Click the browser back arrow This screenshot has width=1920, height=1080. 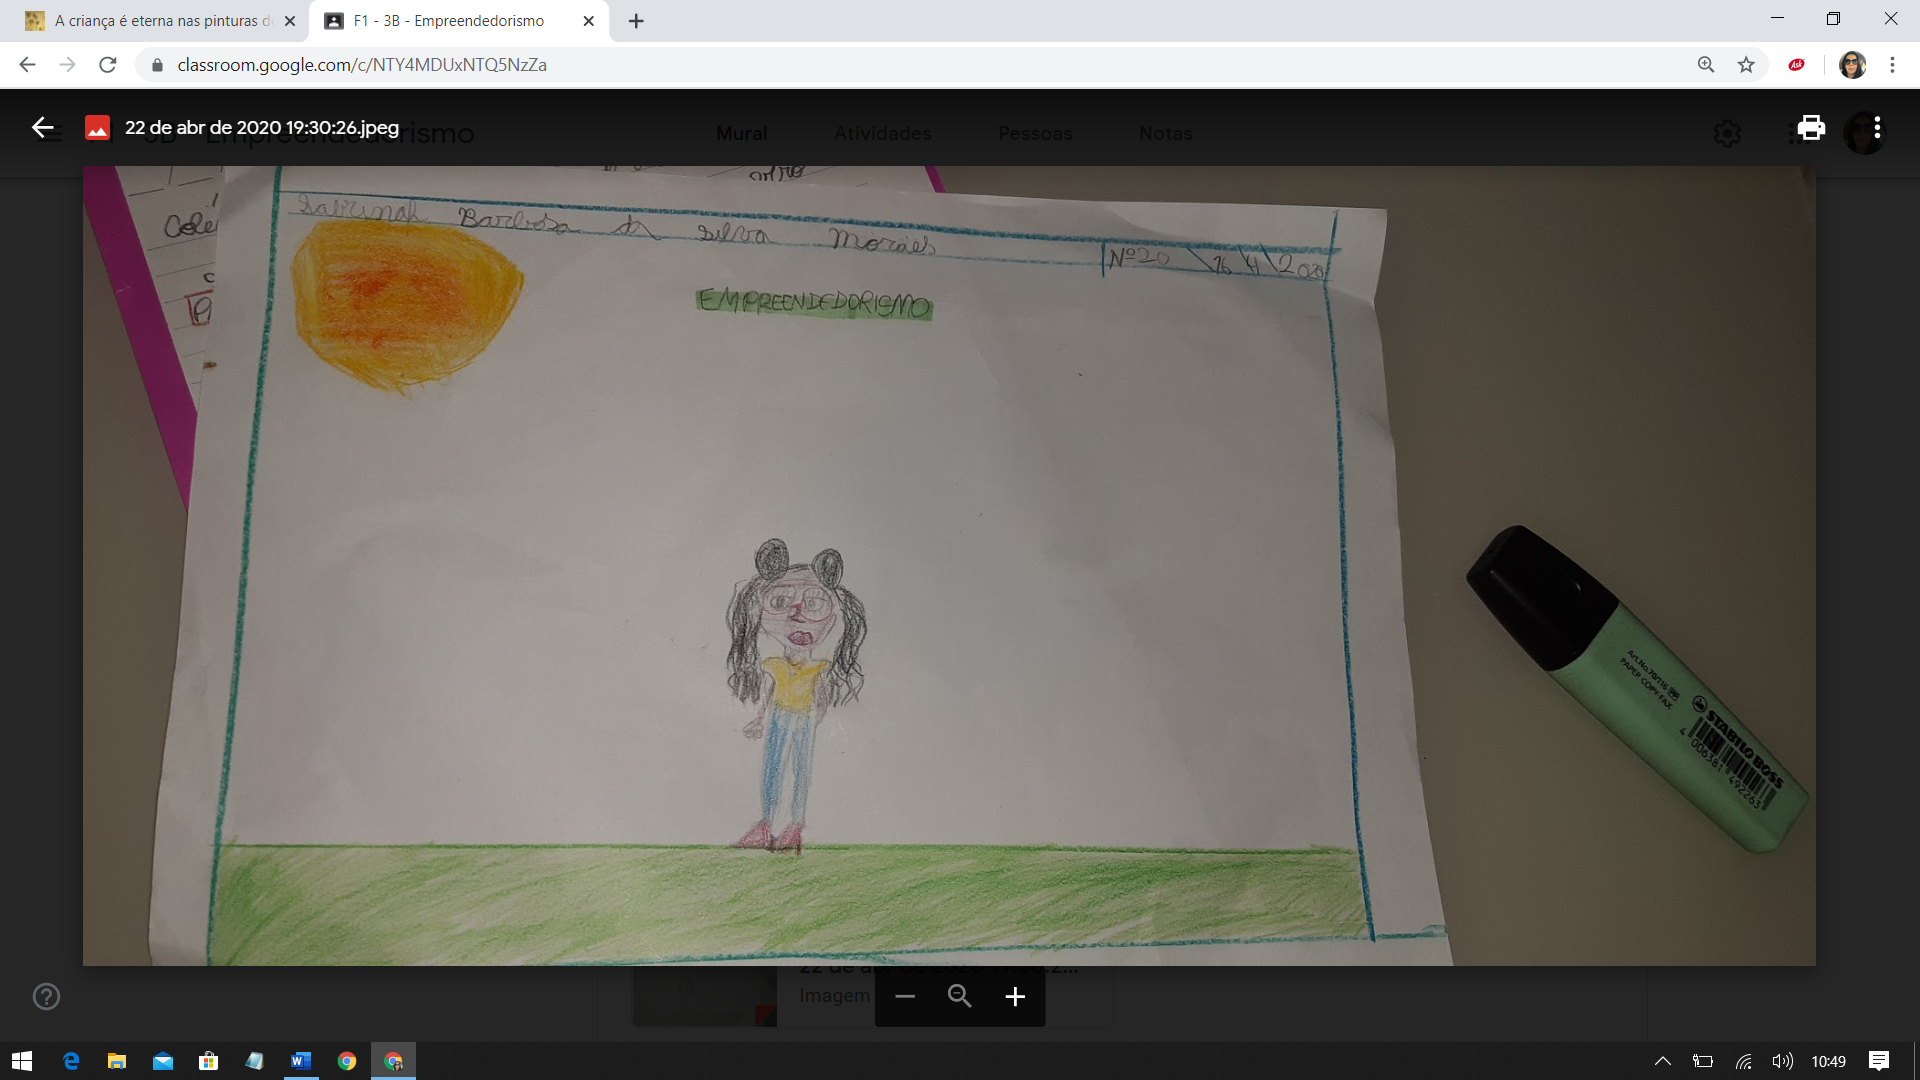[27, 65]
